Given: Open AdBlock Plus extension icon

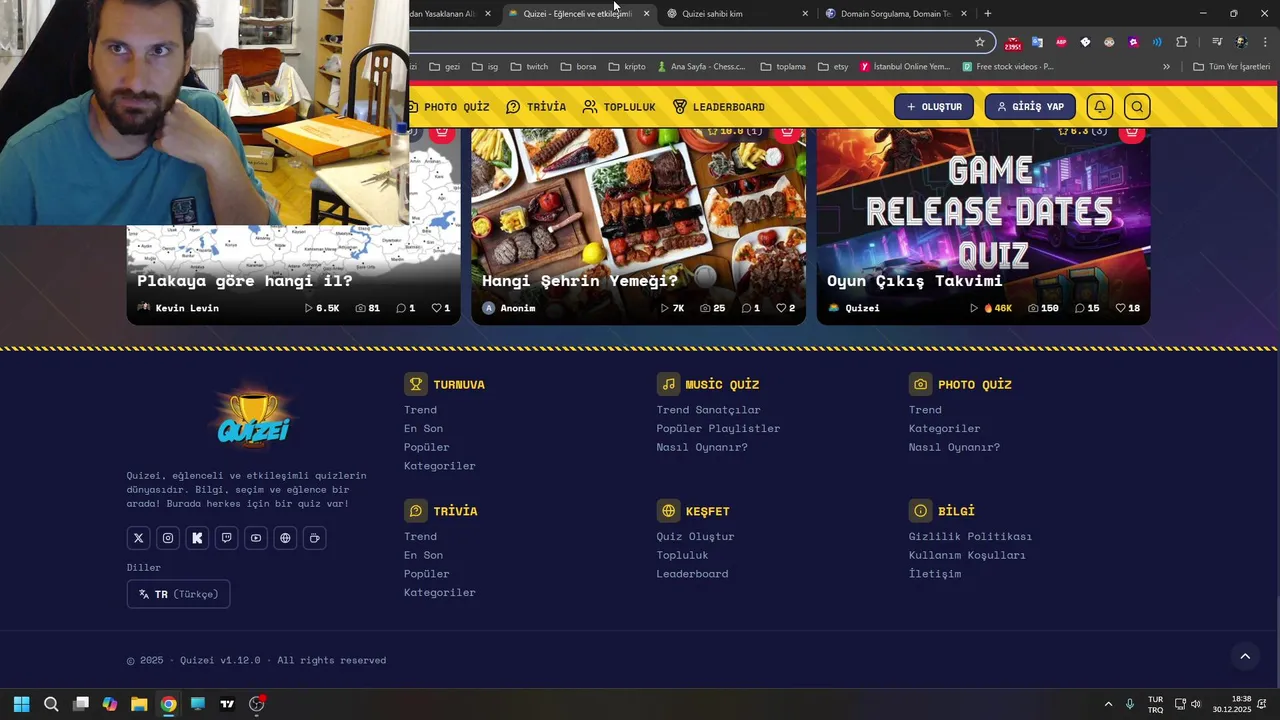Looking at the screenshot, I should [1061, 42].
